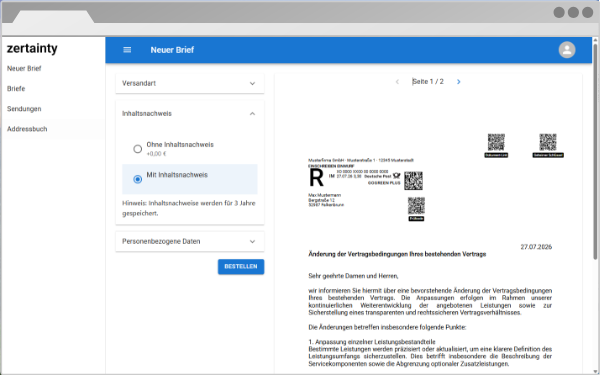The width and height of the screenshot is (600, 375).
Task: Click the Geheimer Schlüssel QR code in preview
Action: (x=548, y=142)
